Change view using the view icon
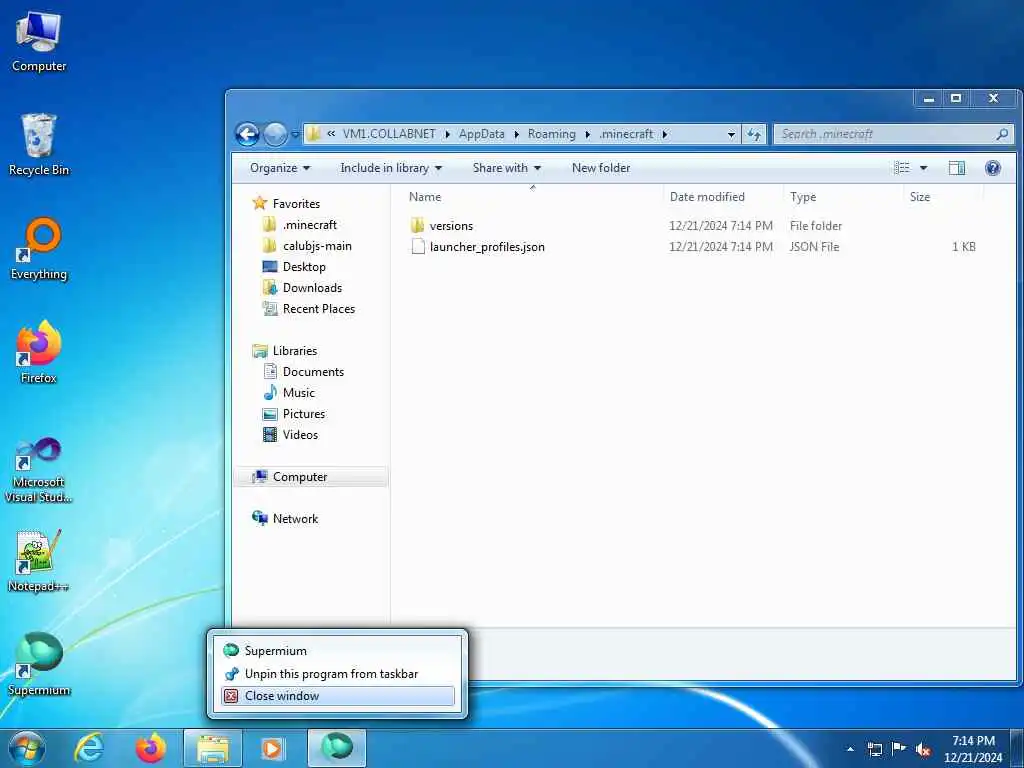Viewport: 1024px width, 768px height. [902, 168]
